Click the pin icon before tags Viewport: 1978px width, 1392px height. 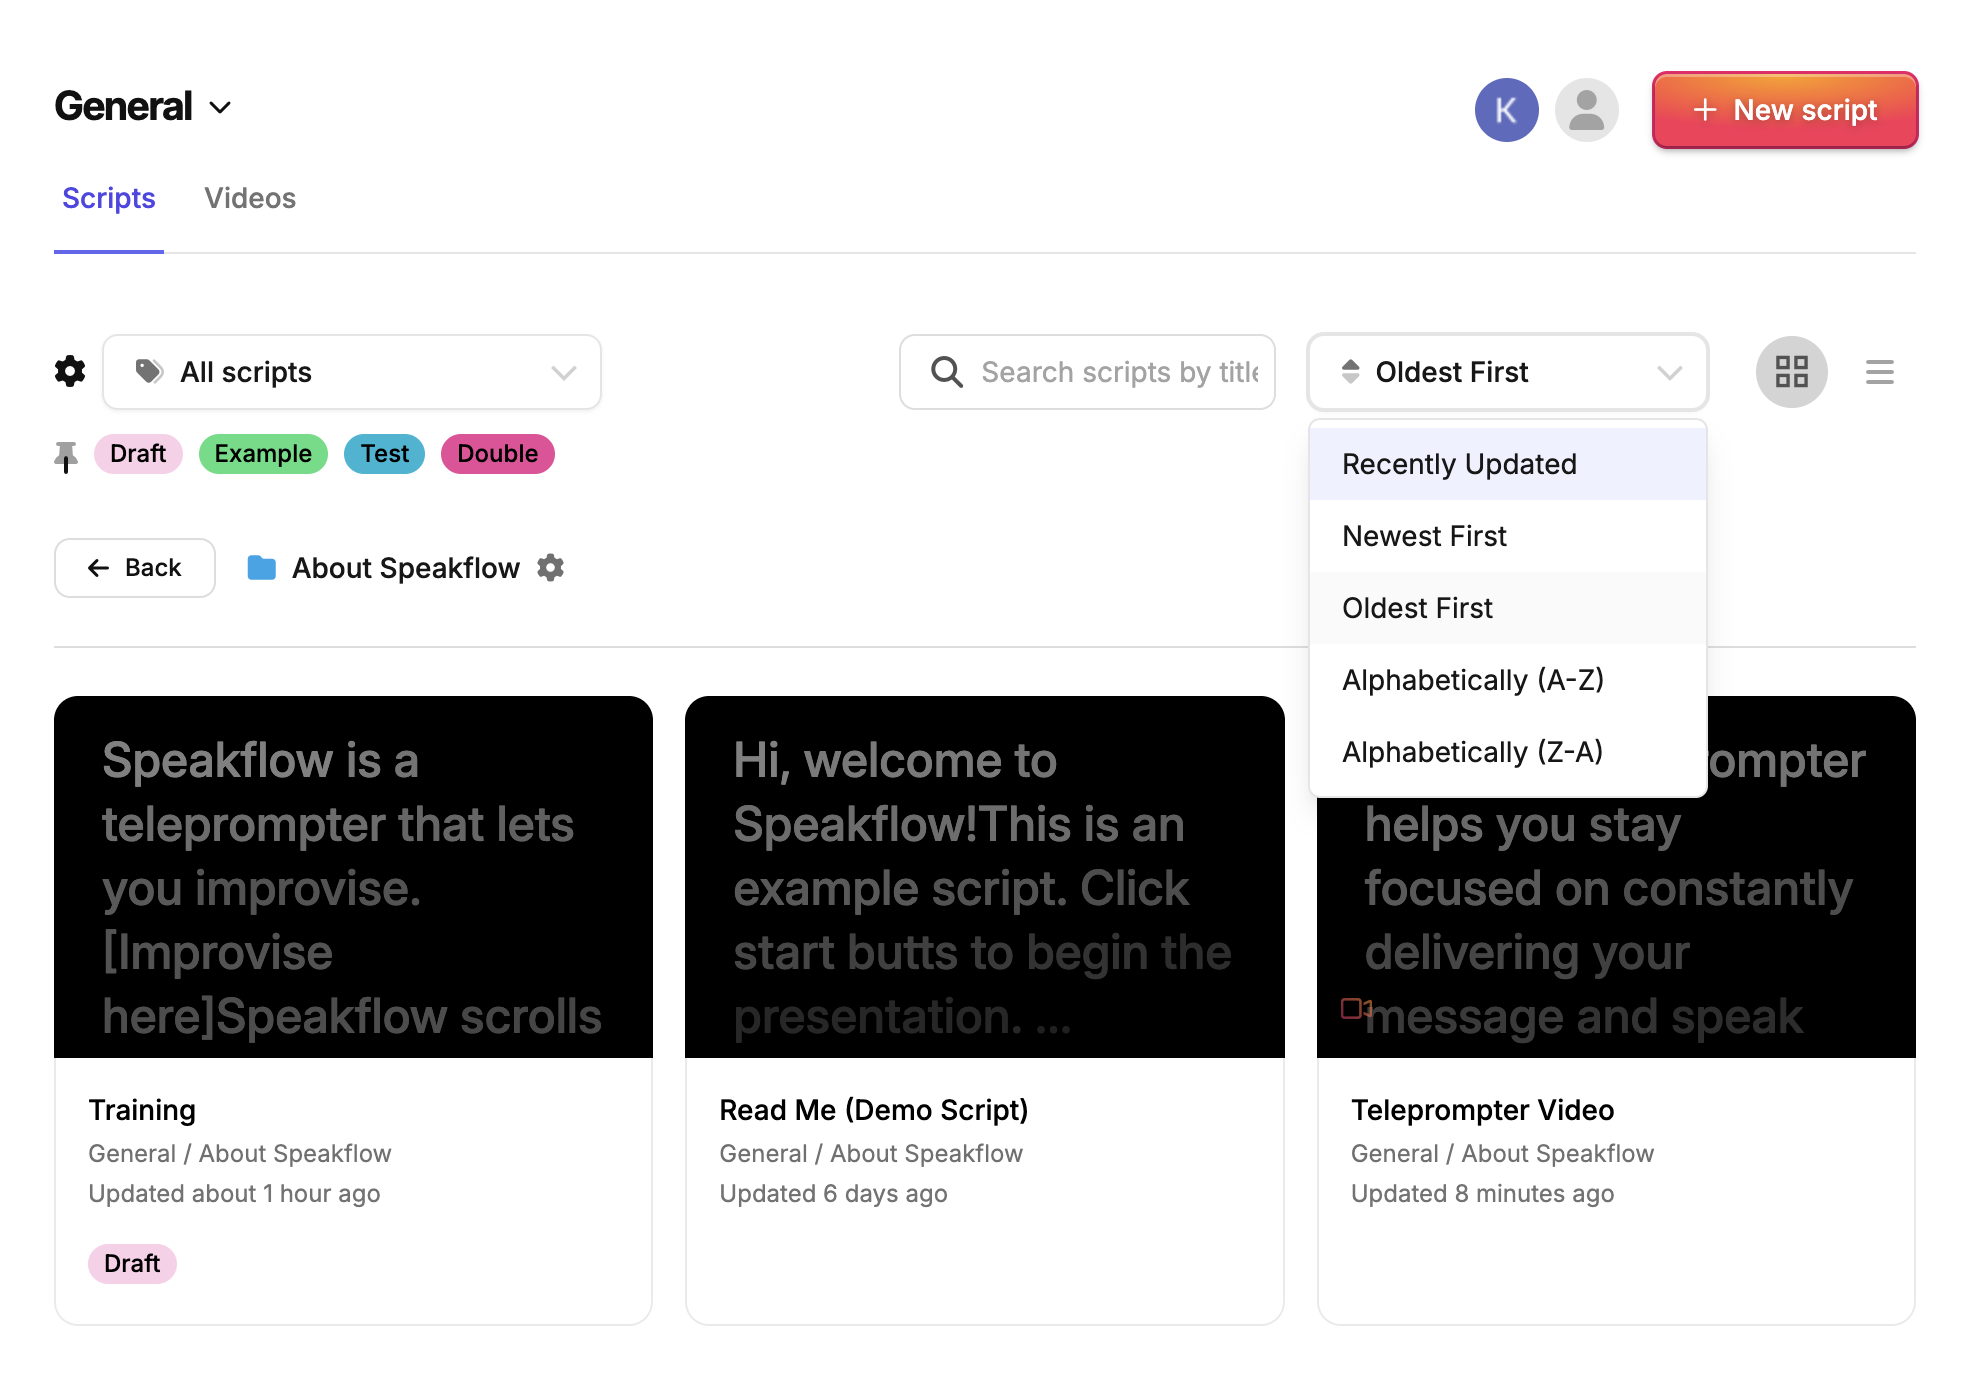pos(66,457)
